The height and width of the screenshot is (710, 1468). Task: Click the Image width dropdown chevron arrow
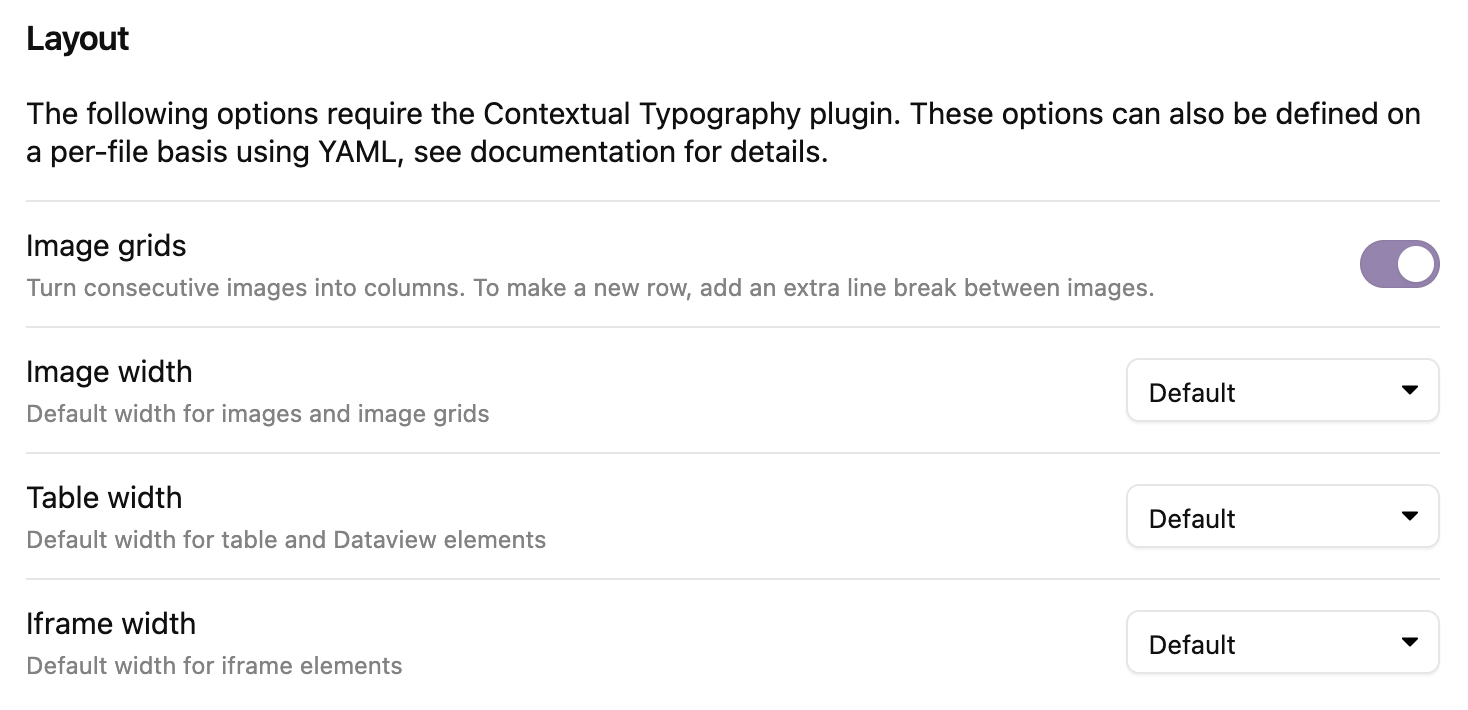click(1410, 391)
